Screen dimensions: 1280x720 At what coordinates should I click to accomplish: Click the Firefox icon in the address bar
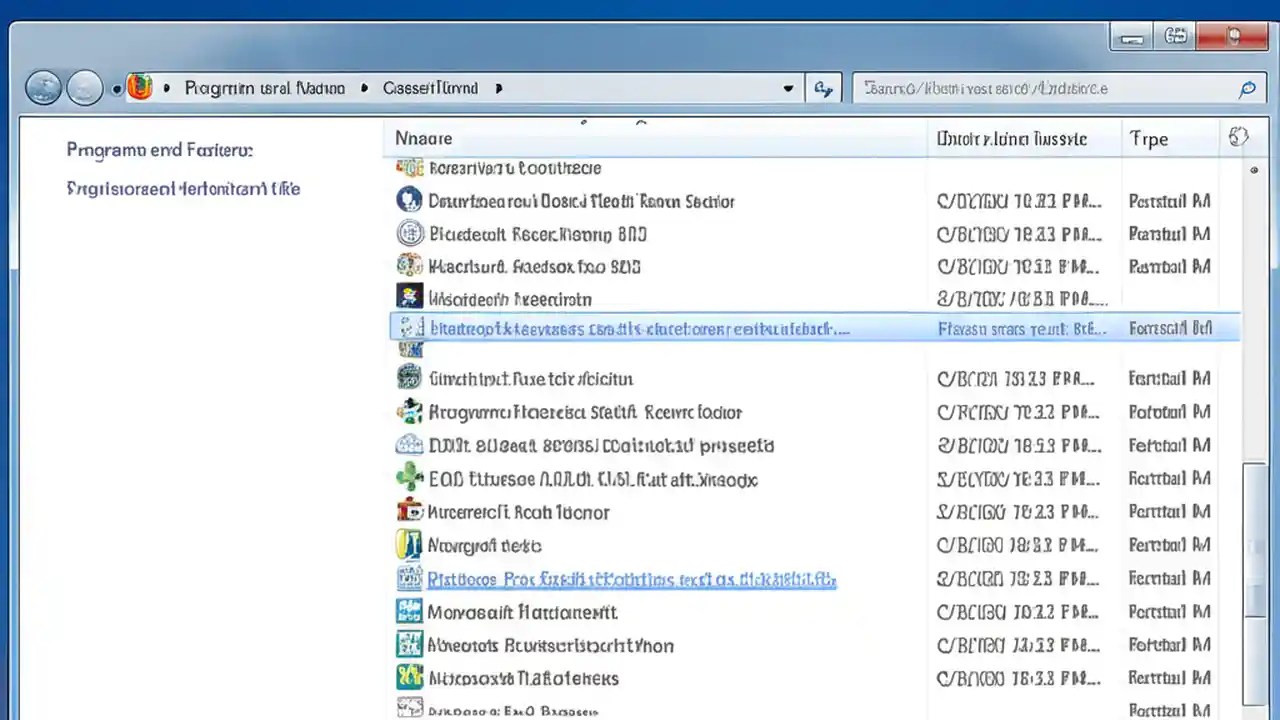140,87
